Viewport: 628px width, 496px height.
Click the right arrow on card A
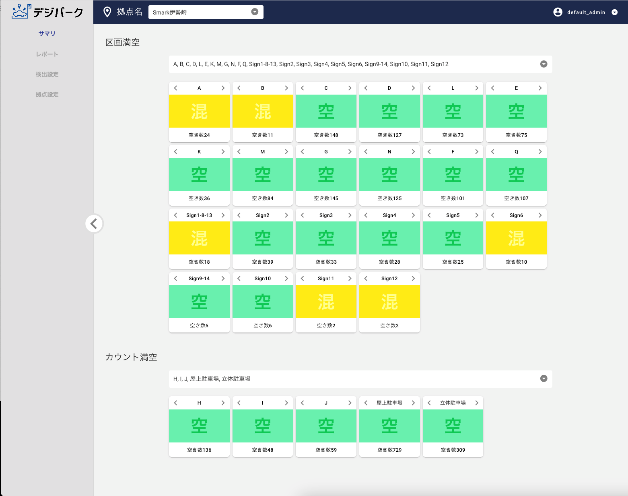[224, 88]
